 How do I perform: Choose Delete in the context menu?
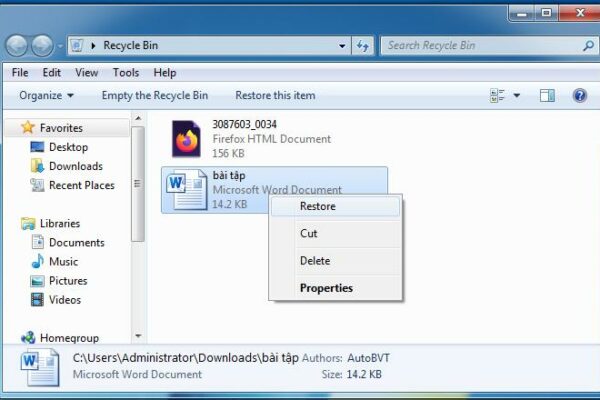[335, 261]
